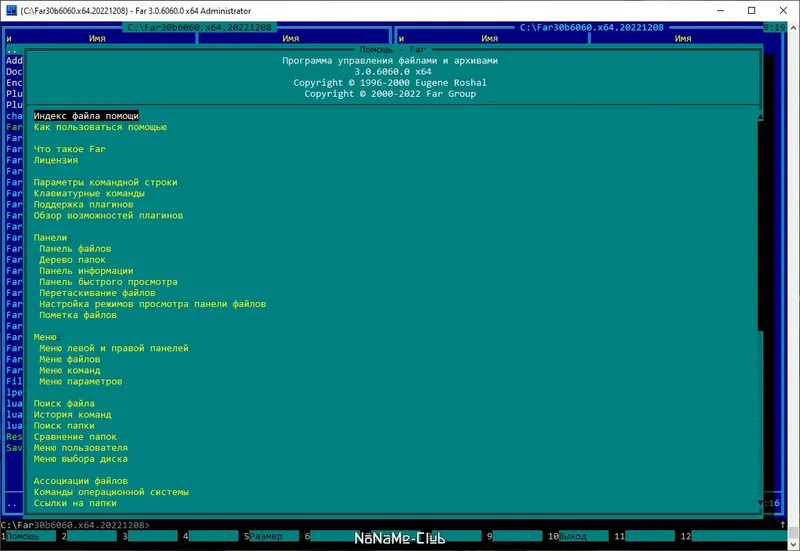Minimize the Far window

[x=721, y=10]
